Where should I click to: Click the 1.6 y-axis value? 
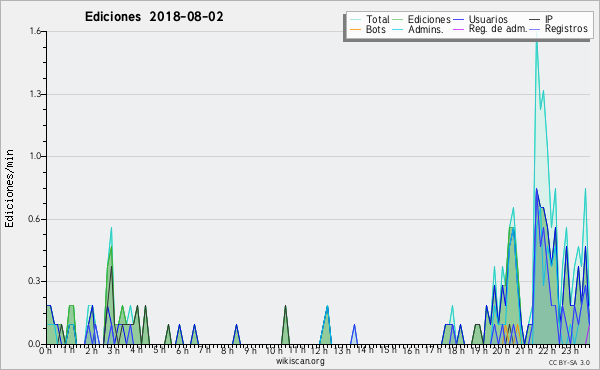[35, 31]
